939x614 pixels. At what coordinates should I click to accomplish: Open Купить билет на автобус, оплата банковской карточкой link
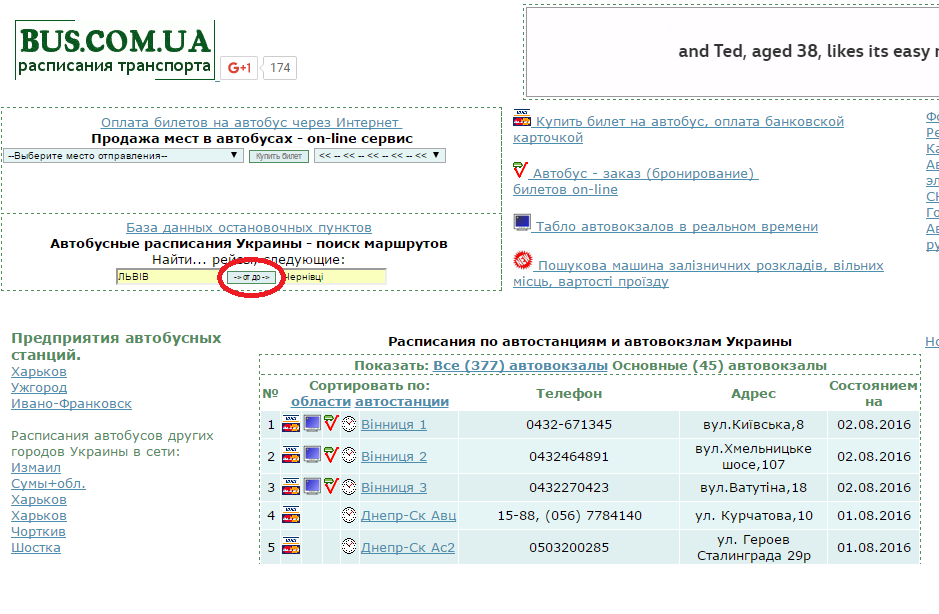[x=678, y=129]
